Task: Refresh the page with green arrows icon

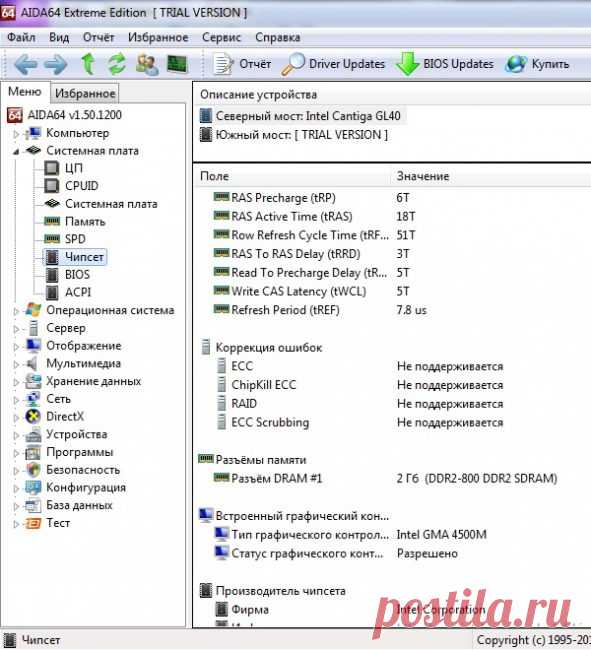Action: coord(117,64)
